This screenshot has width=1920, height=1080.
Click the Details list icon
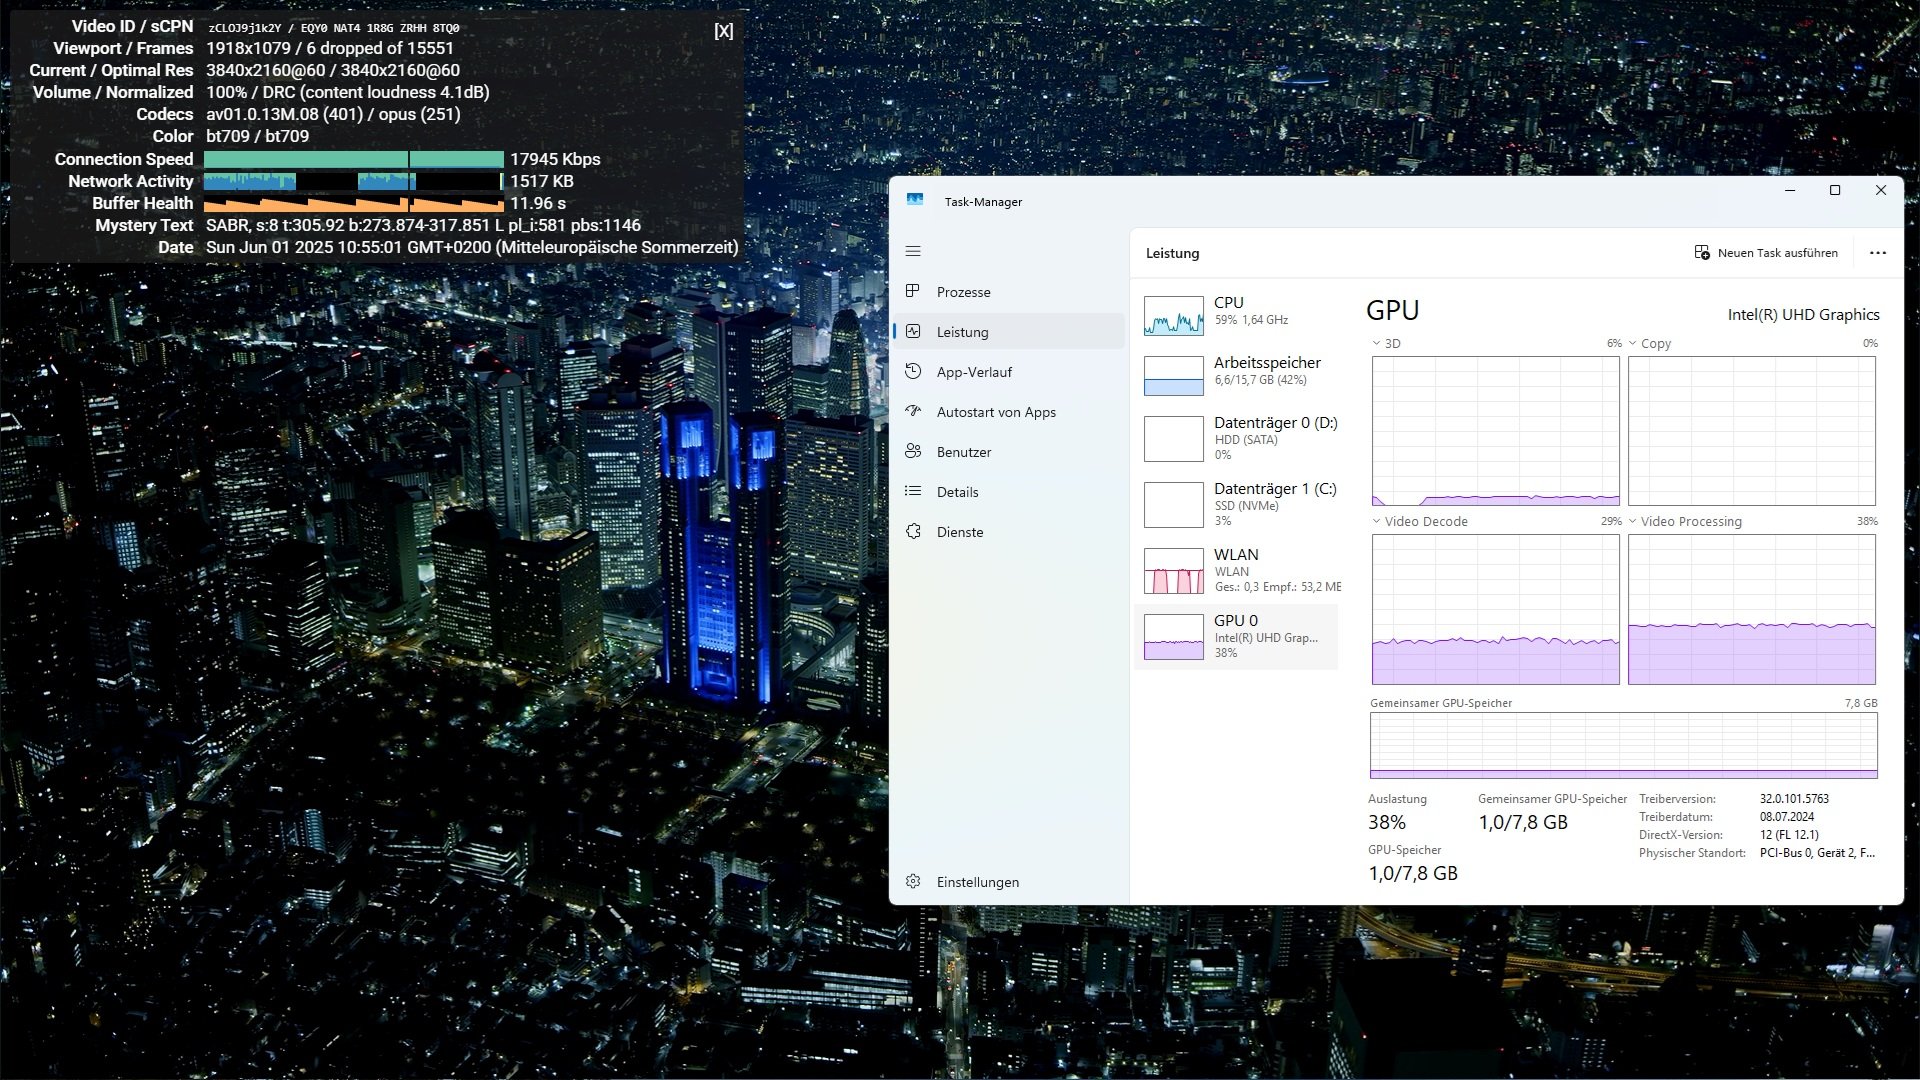click(913, 491)
